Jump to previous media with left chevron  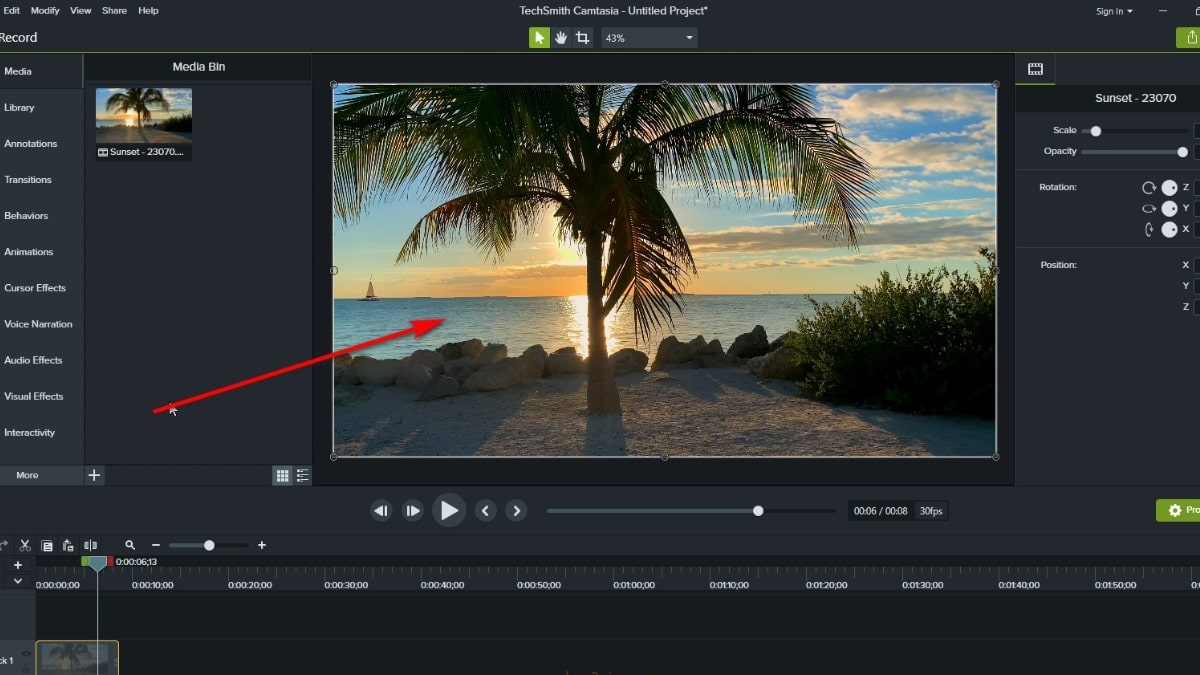point(485,511)
